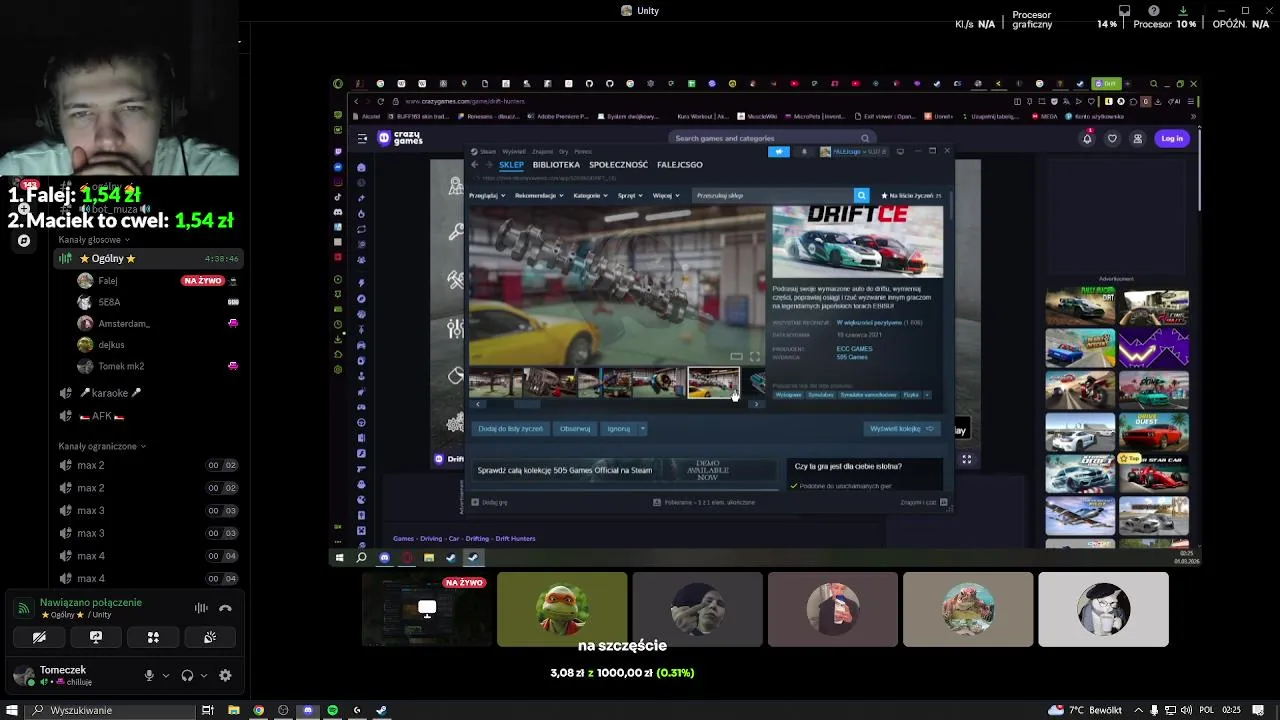Screen dimensions: 1280x720
Task: Open Discord activities button
Action: [153, 637]
